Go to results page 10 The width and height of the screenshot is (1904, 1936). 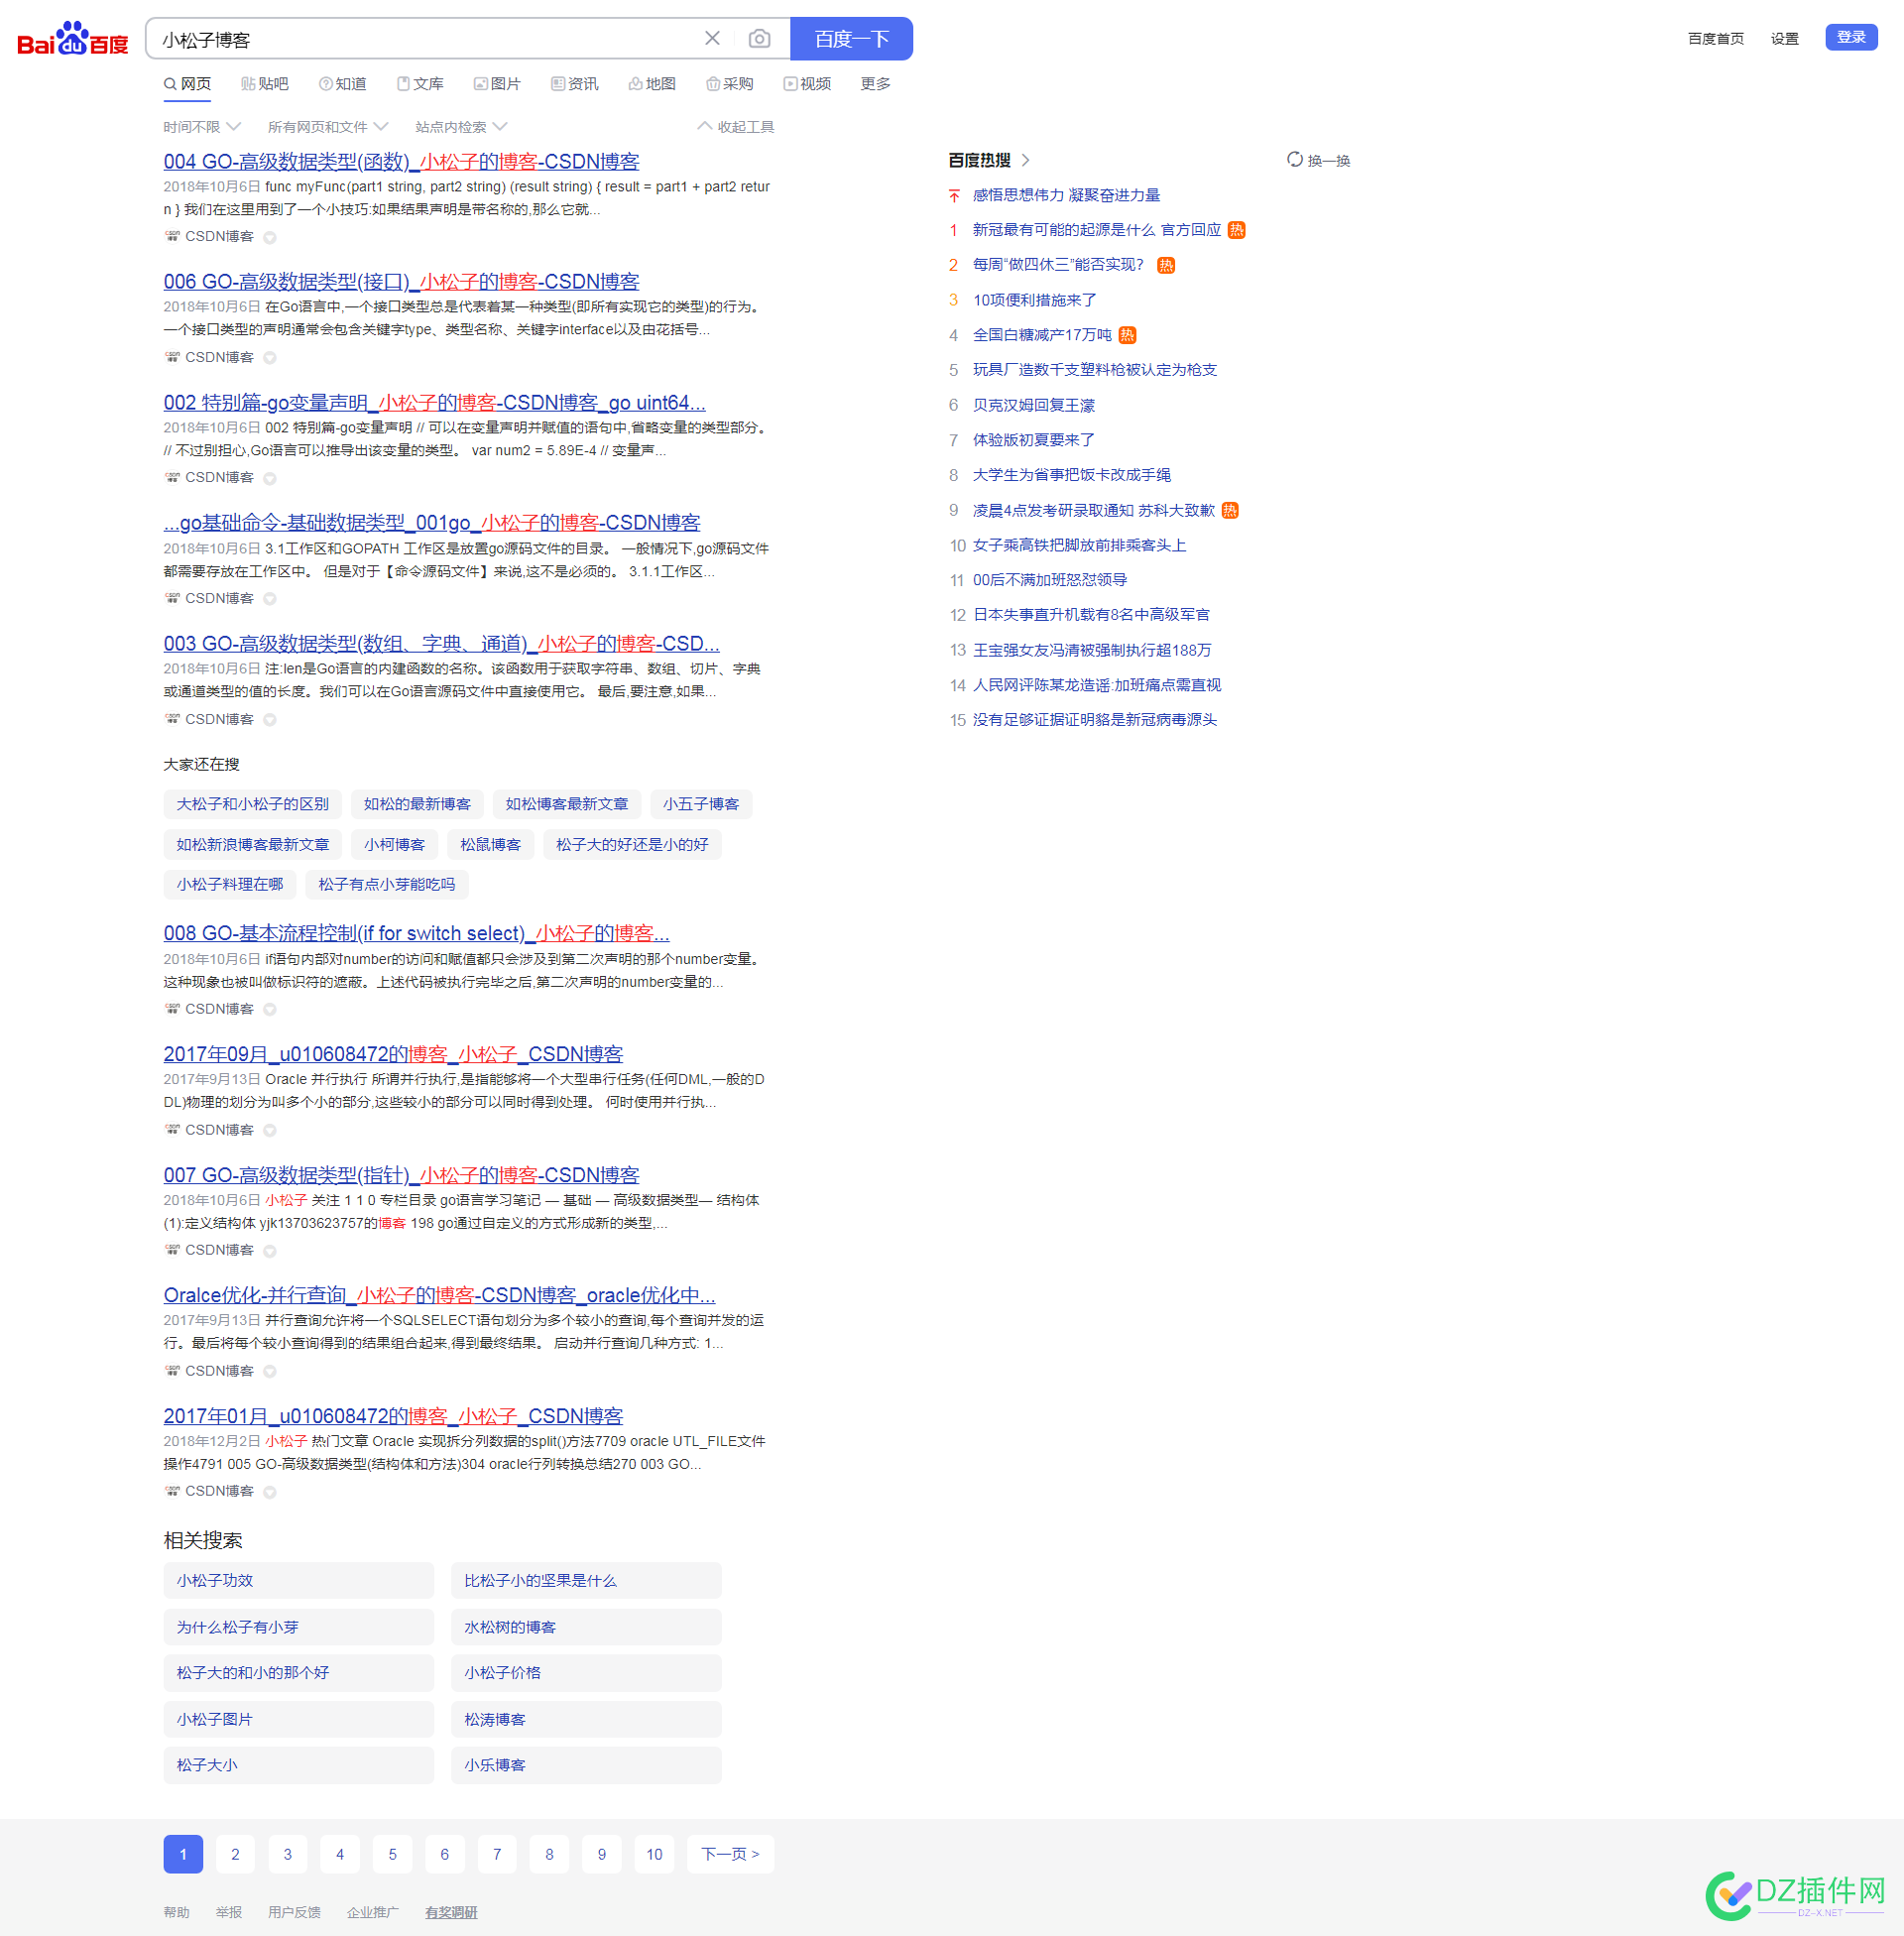pos(654,1854)
